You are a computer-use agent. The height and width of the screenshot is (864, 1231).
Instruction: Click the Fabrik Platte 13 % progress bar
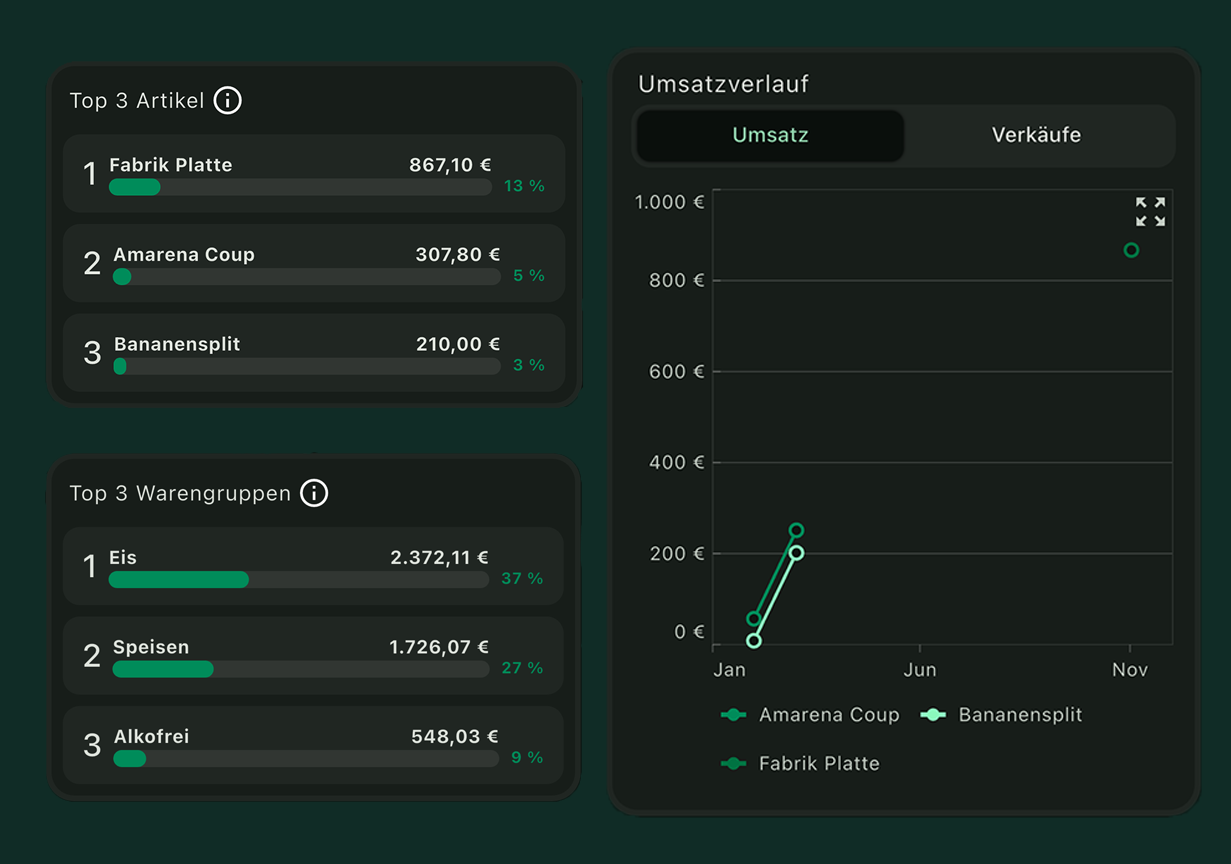[x=300, y=187]
